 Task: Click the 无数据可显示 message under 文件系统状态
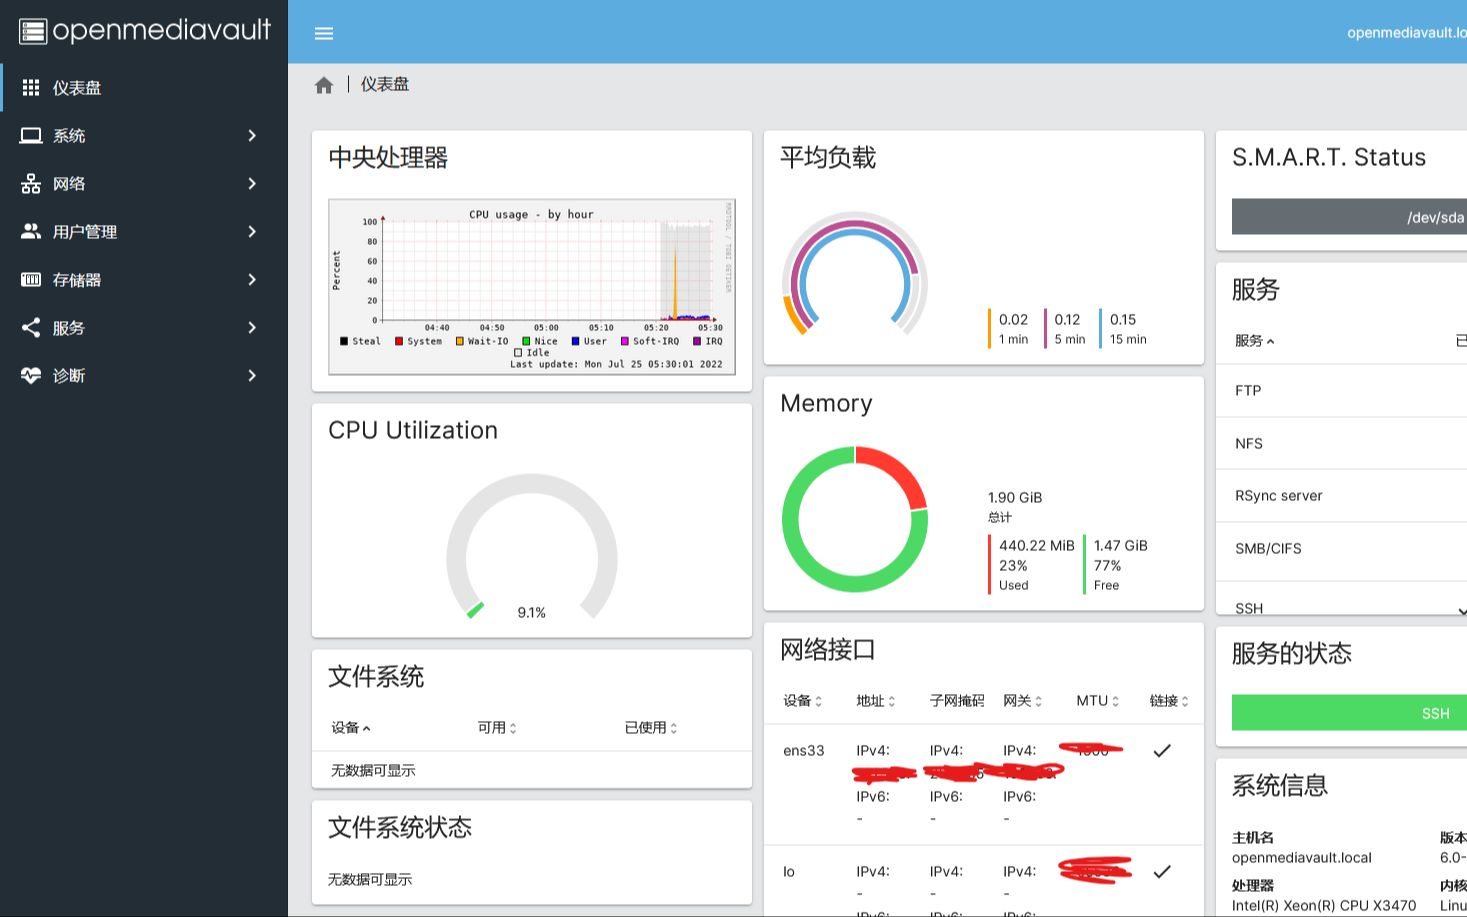pyautogui.click(x=370, y=879)
